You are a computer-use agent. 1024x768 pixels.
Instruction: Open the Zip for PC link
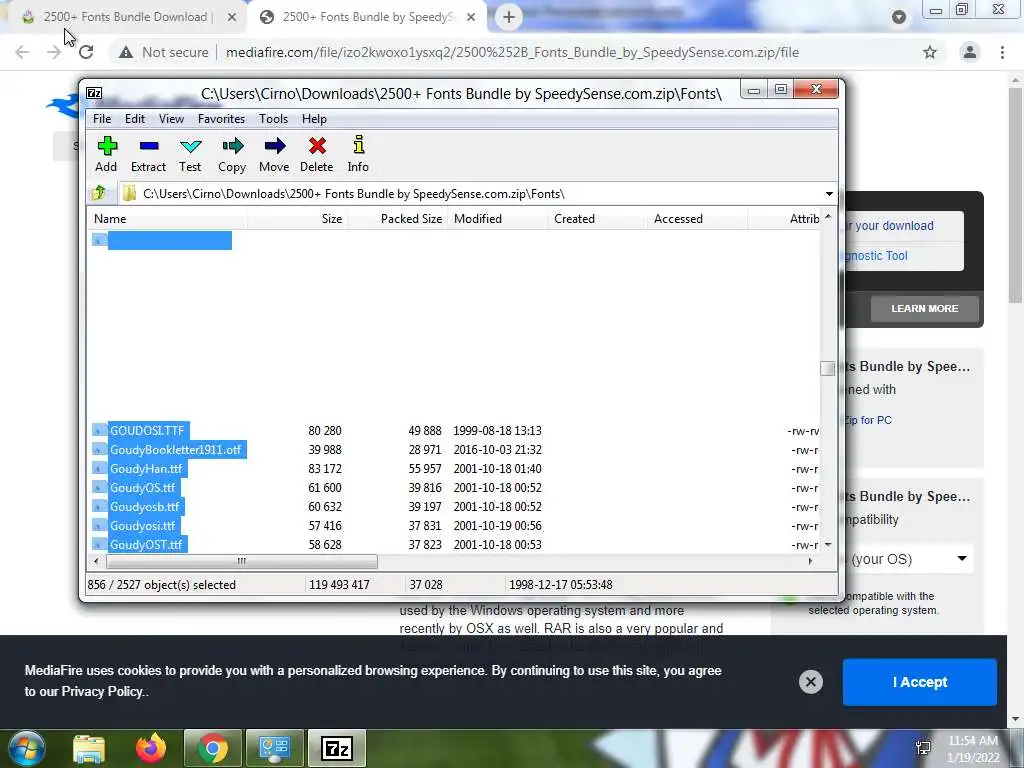[x=868, y=420]
